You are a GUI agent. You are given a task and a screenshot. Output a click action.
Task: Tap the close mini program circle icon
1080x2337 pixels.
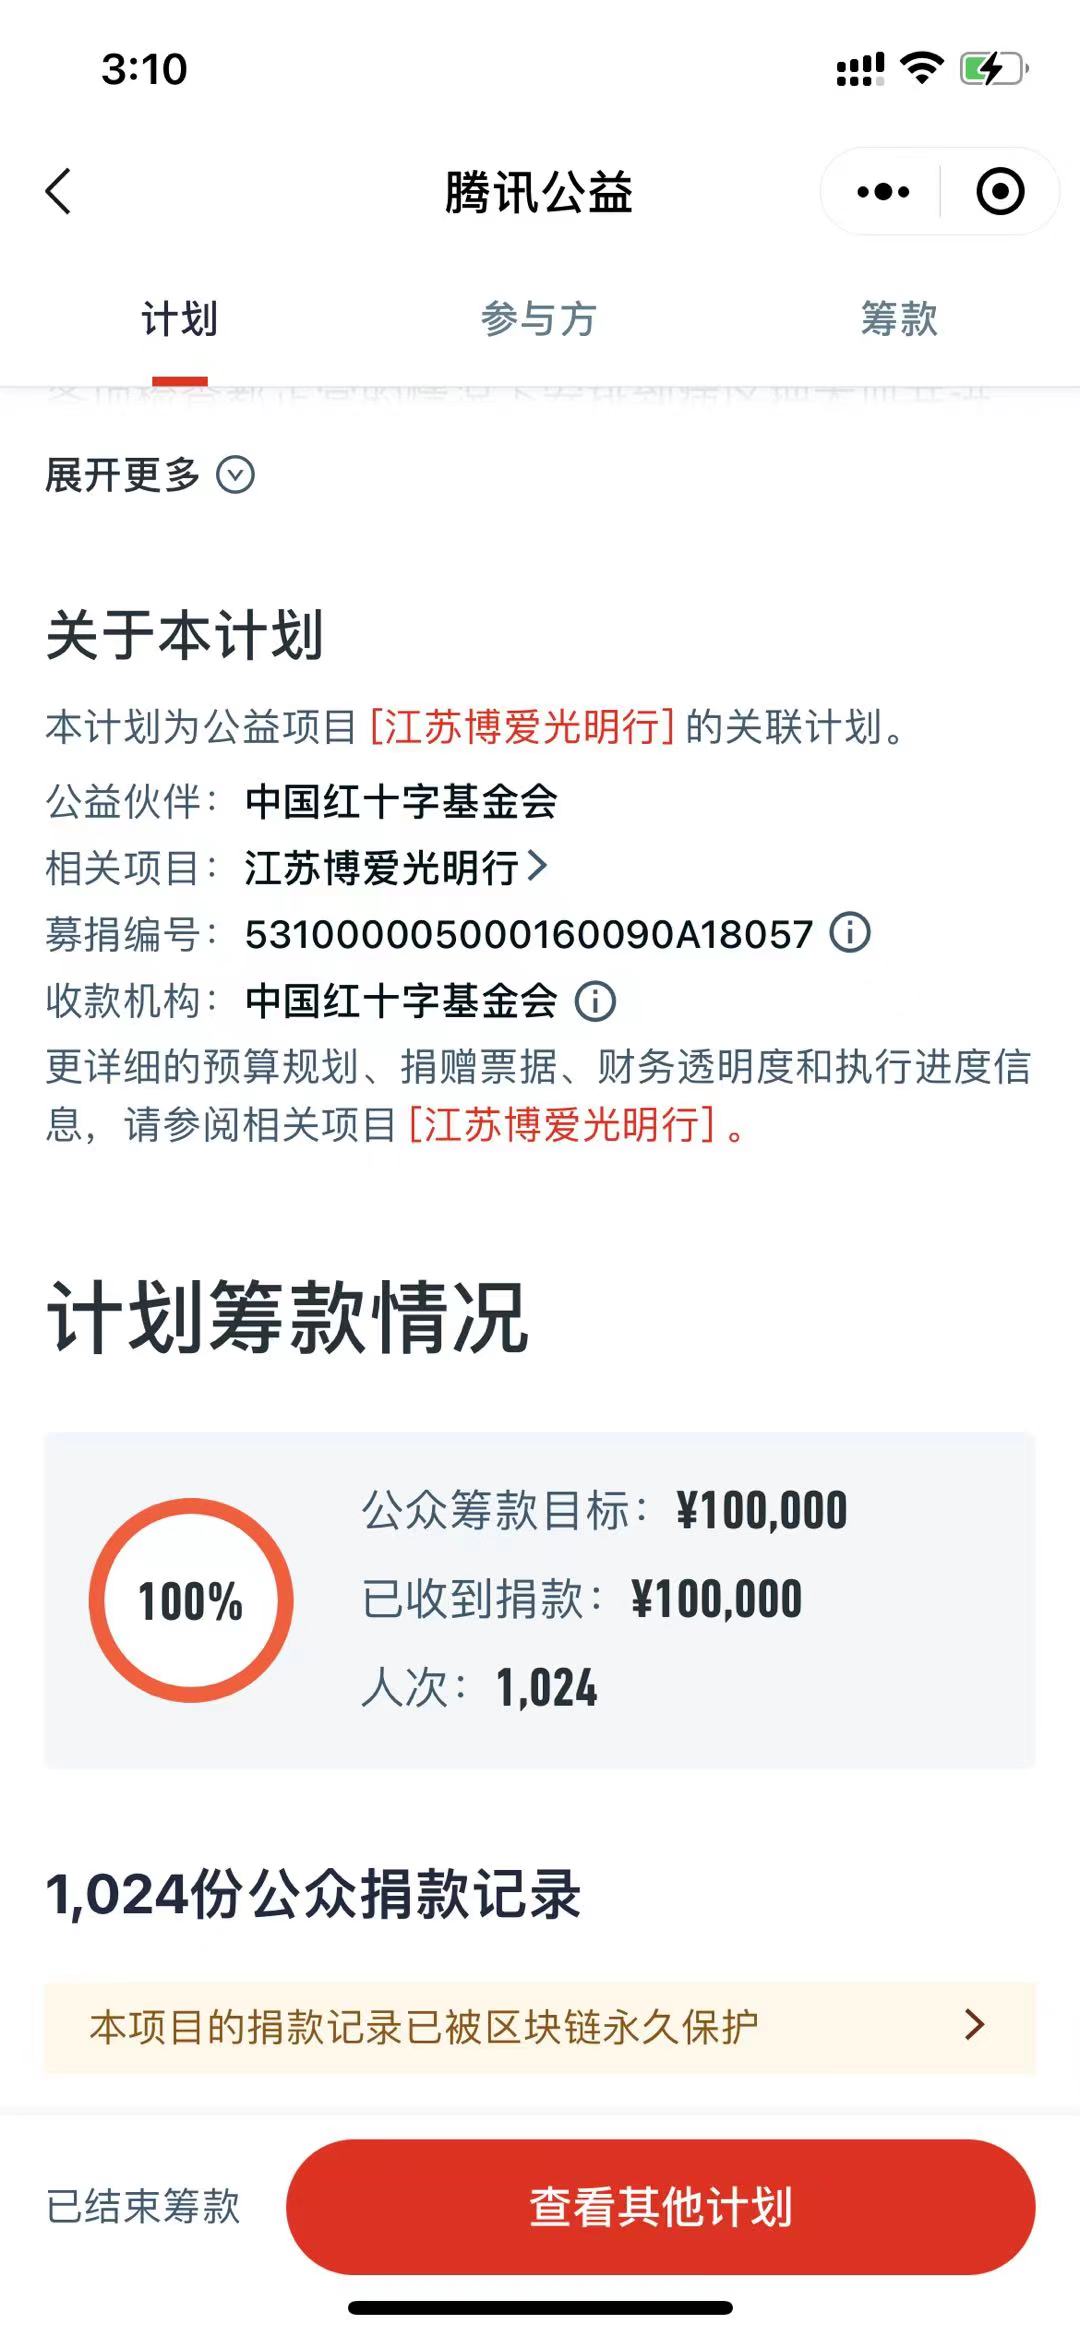point(999,191)
